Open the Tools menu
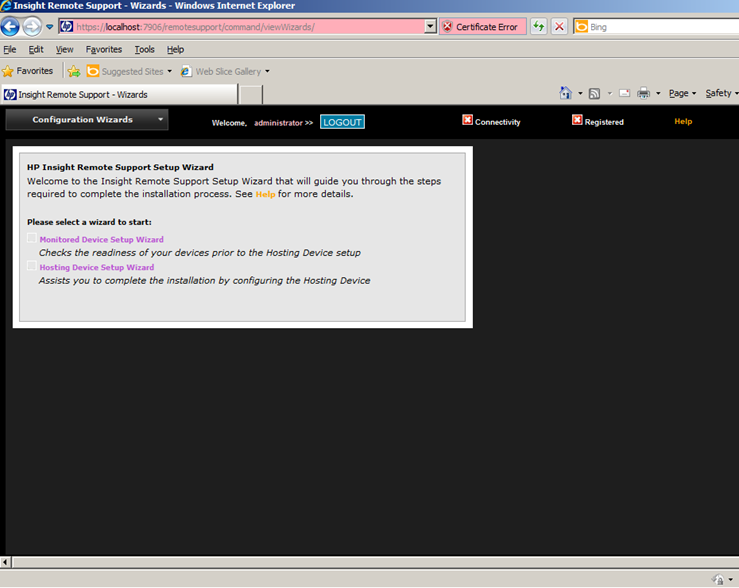The width and height of the screenshot is (739, 588). (x=144, y=49)
